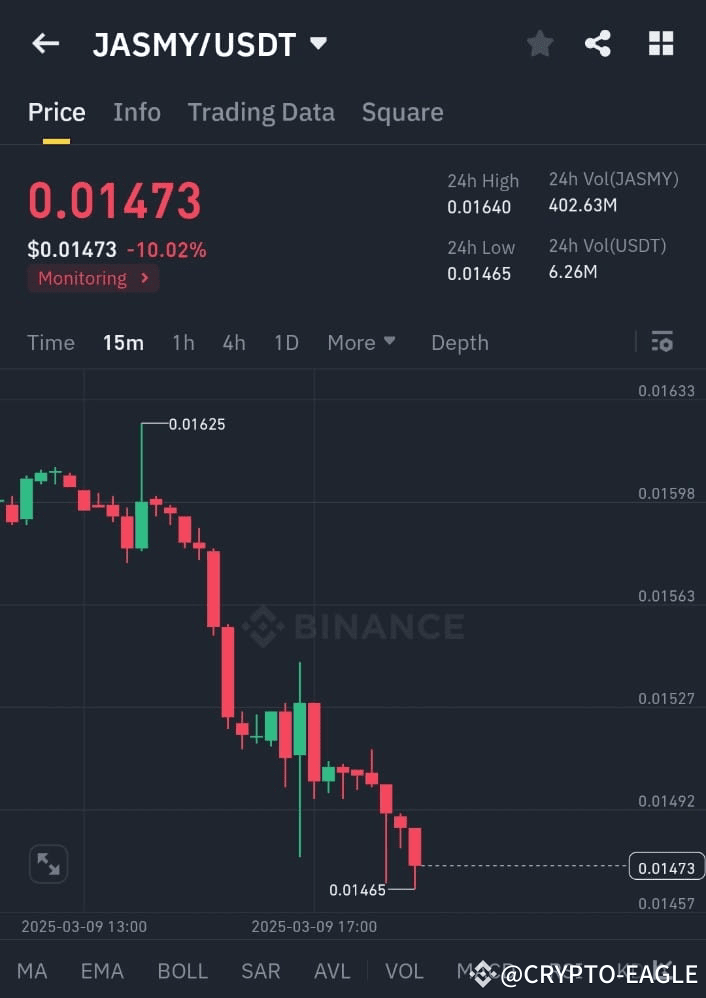706x998 pixels.
Task: Select the VOL indicator
Action: [x=404, y=971]
